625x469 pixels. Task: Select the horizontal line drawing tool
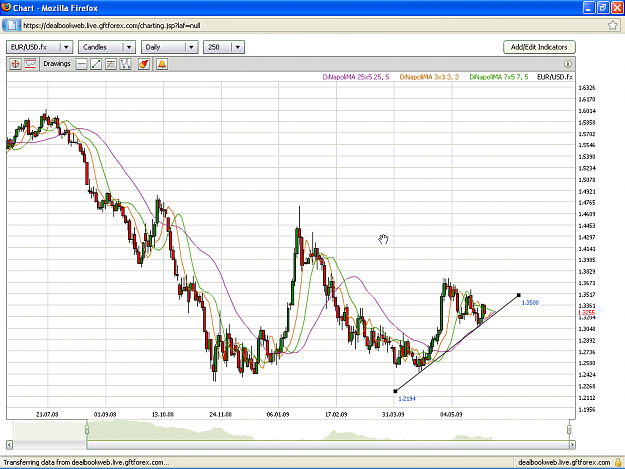tap(81, 64)
